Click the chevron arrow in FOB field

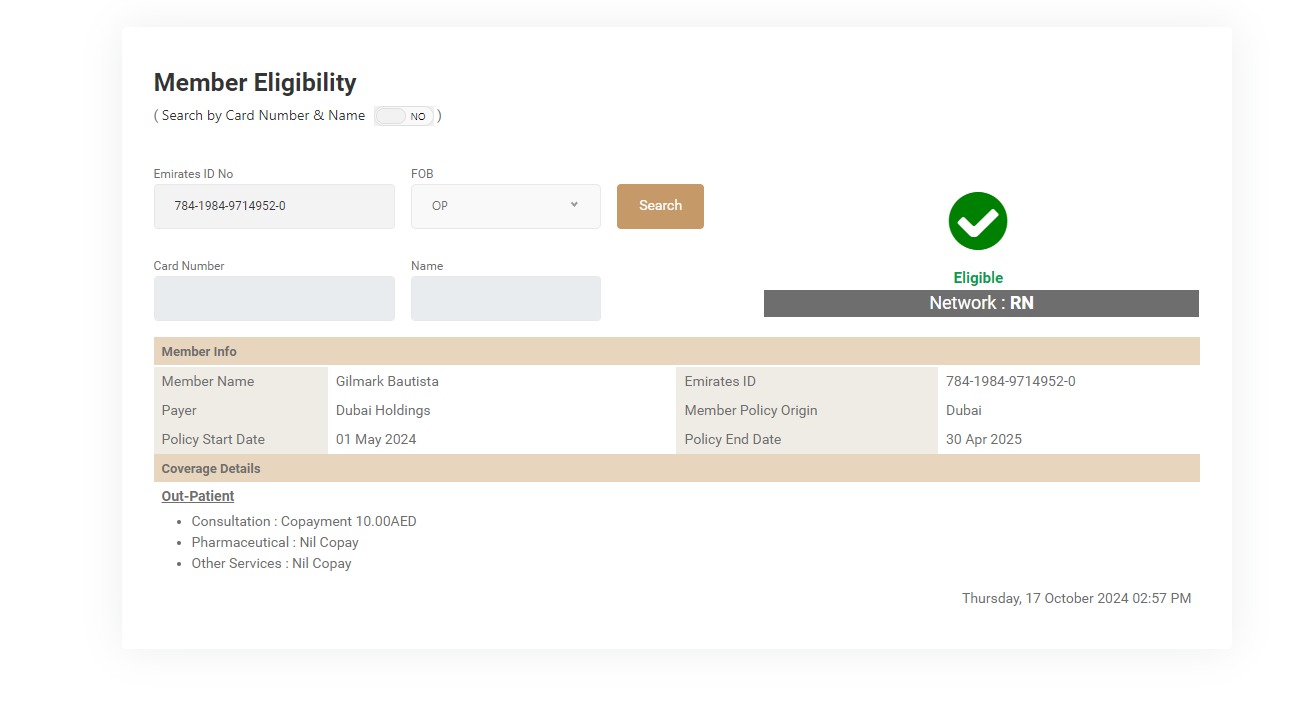(574, 205)
